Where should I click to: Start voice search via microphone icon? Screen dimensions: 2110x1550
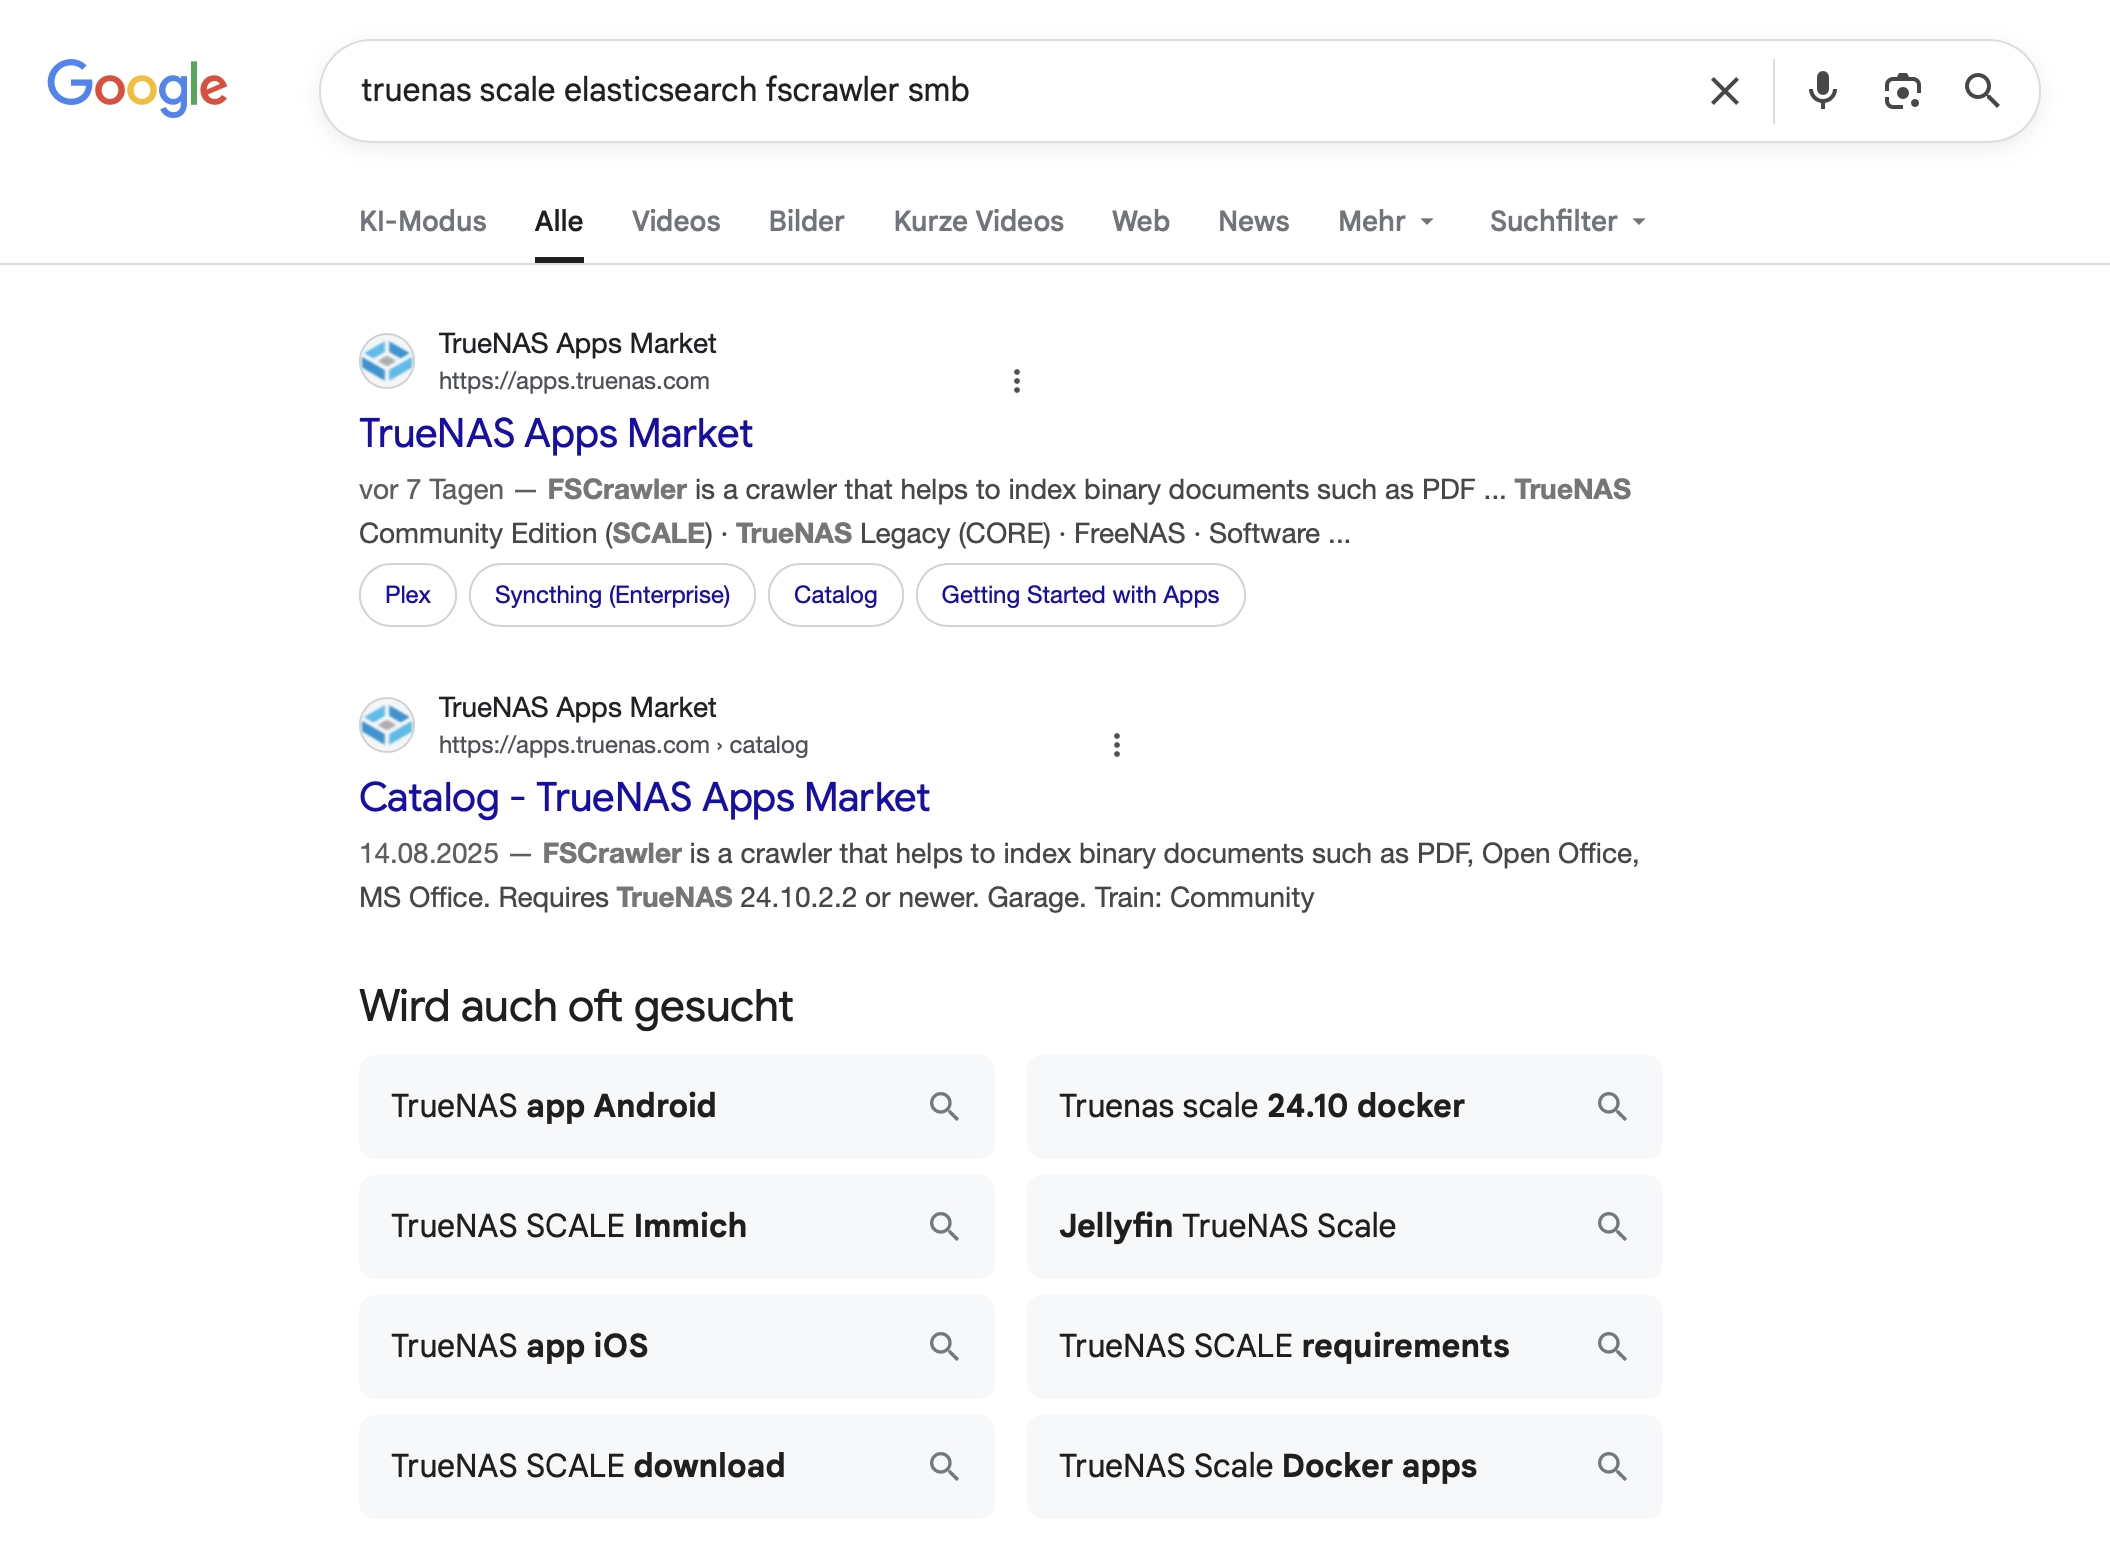1822,91
